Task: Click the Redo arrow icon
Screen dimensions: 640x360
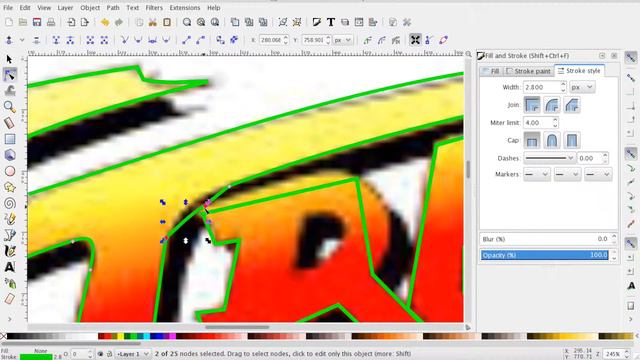Action: [119, 22]
